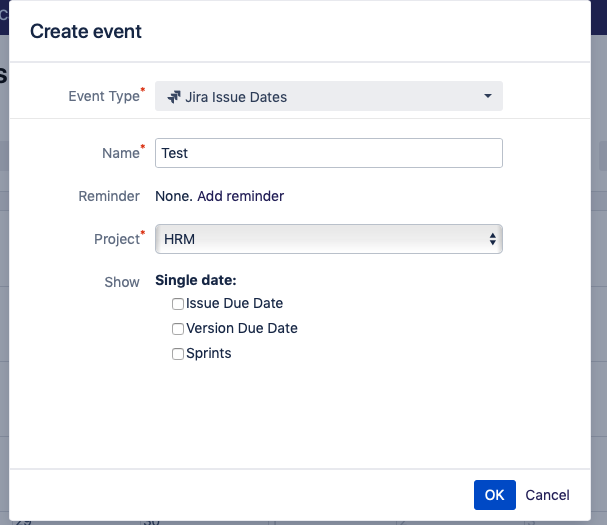The image size is (607, 525).
Task: Check the Version Due Date checkbox
Action: (178, 329)
